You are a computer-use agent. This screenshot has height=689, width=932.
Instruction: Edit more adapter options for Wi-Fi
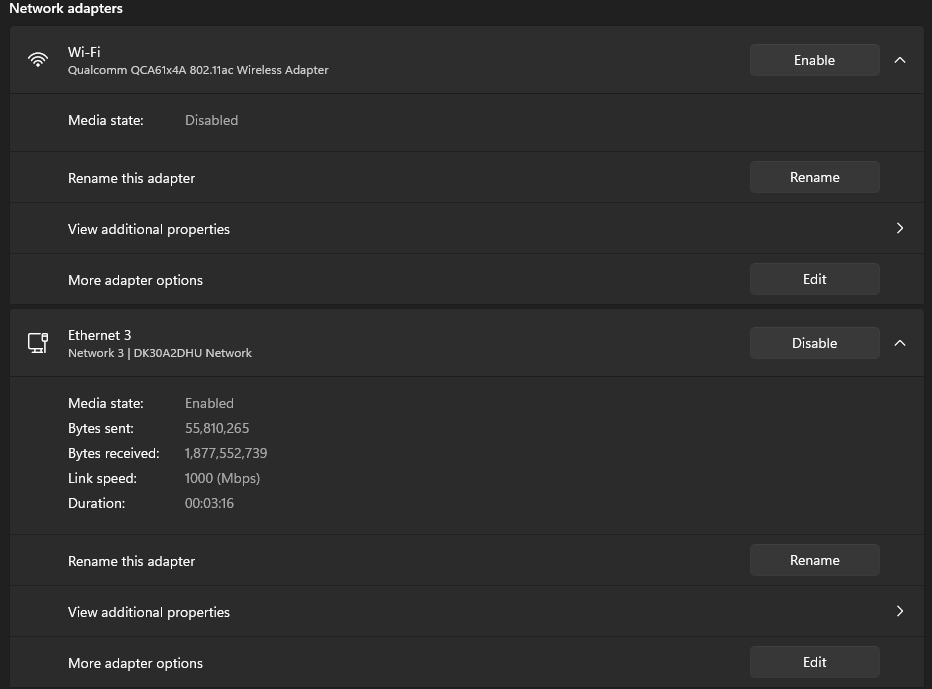click(814, 279)
